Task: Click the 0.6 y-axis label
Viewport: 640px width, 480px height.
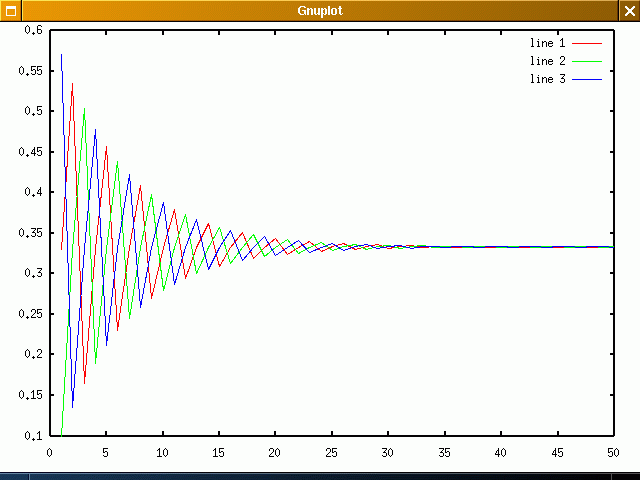Action: pos(34,30)
